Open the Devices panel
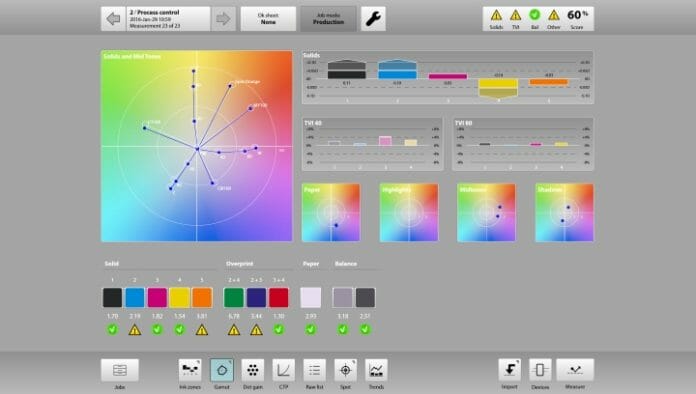696x394 pixels. (x=540, y=370)
